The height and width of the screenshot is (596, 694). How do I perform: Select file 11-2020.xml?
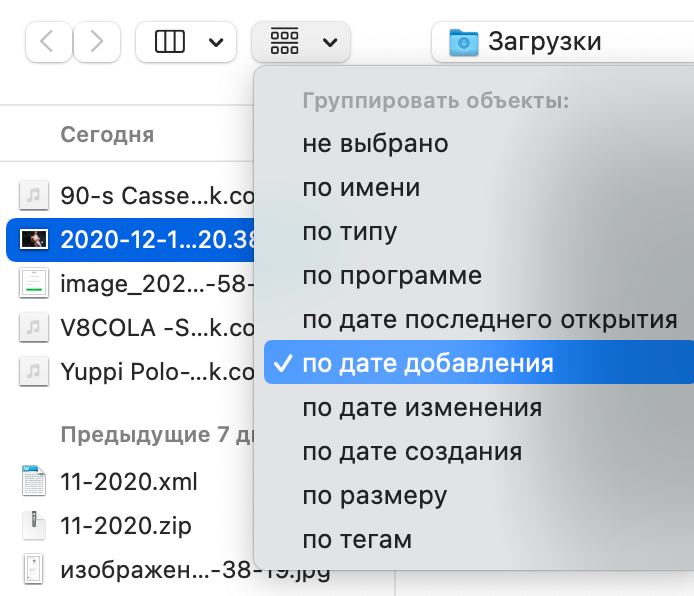pos(128,481)
